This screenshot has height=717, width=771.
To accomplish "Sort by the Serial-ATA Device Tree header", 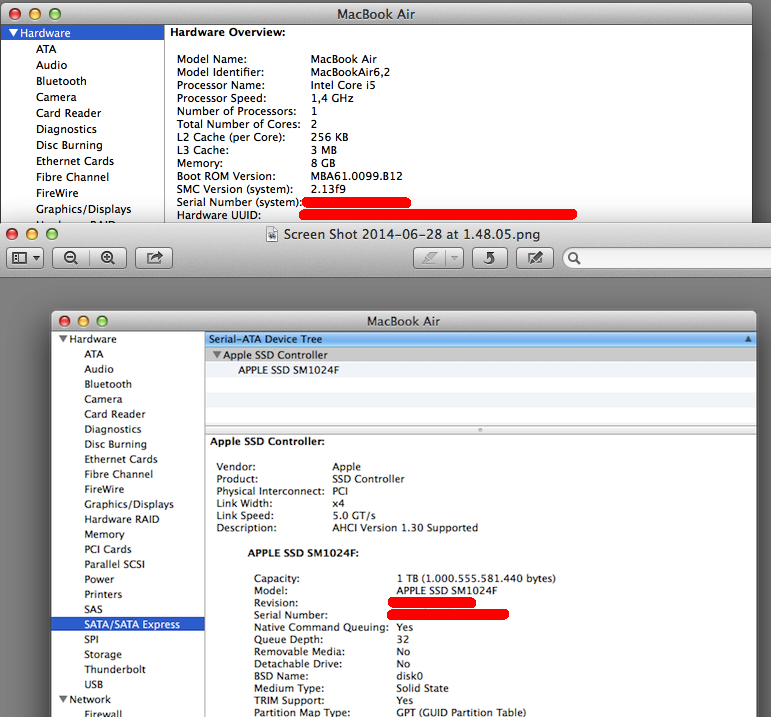I will 480,339.
